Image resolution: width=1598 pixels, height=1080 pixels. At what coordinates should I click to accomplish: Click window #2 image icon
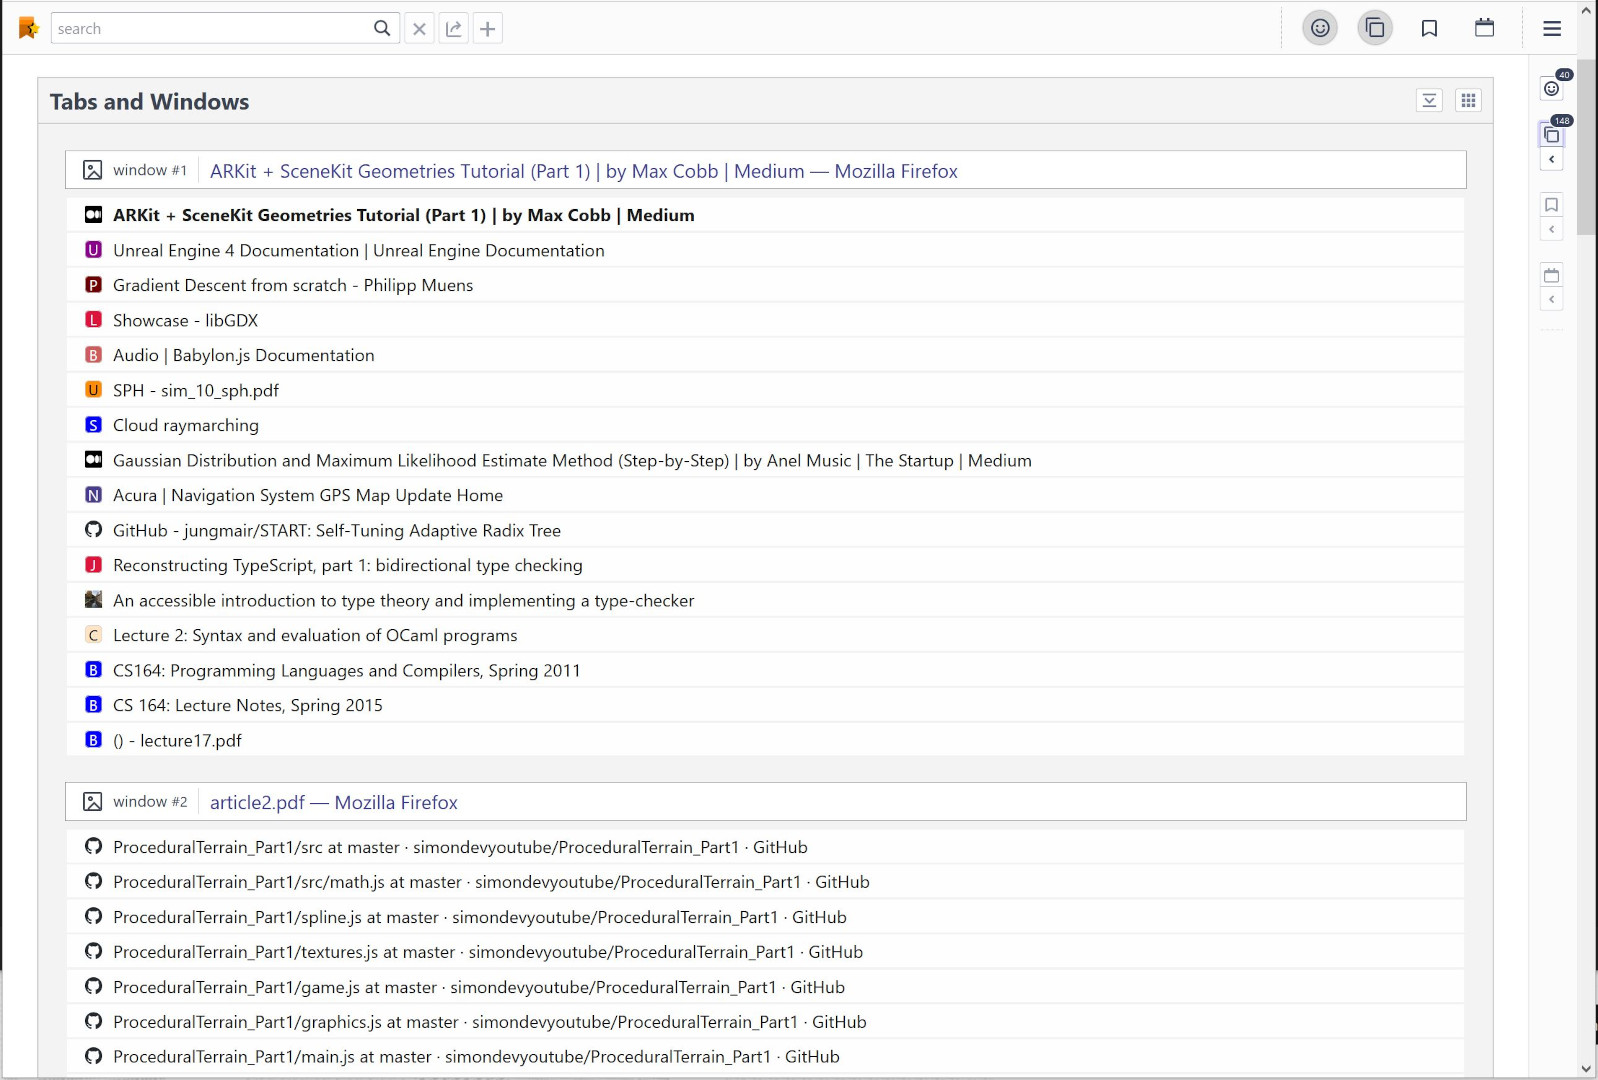(x=93, y=802)
